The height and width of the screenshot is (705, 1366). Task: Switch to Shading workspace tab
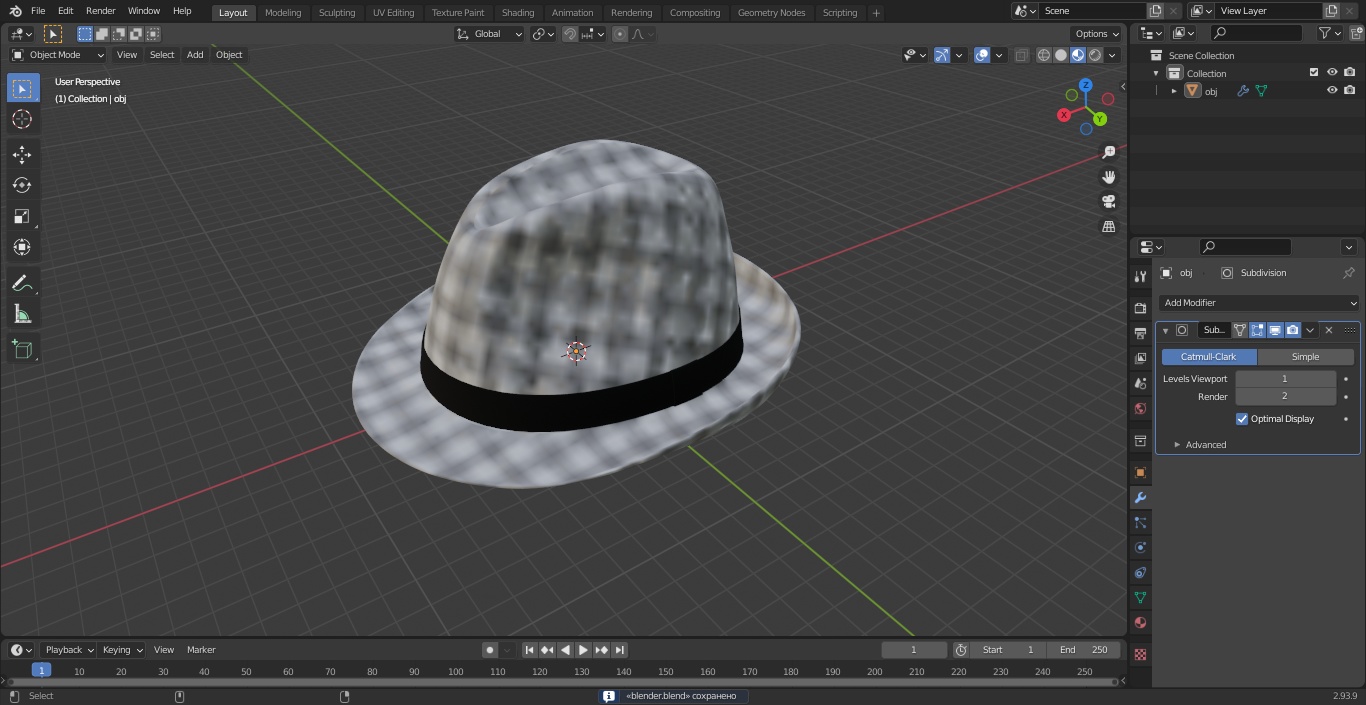(518, 13)
